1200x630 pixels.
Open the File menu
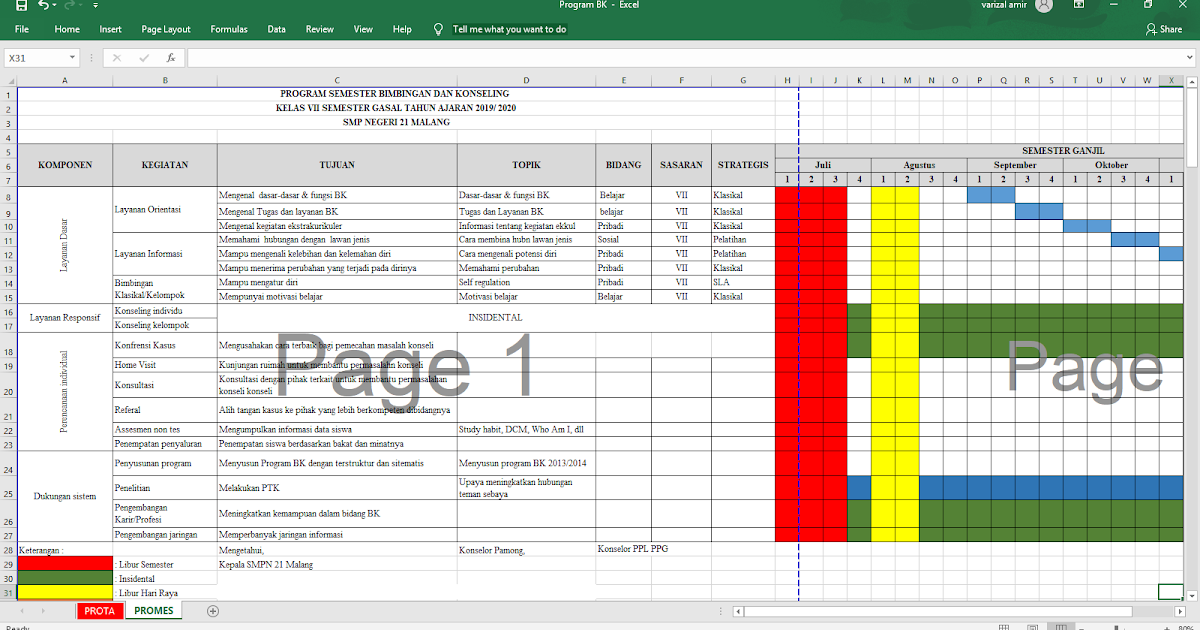tap(22, 29)
